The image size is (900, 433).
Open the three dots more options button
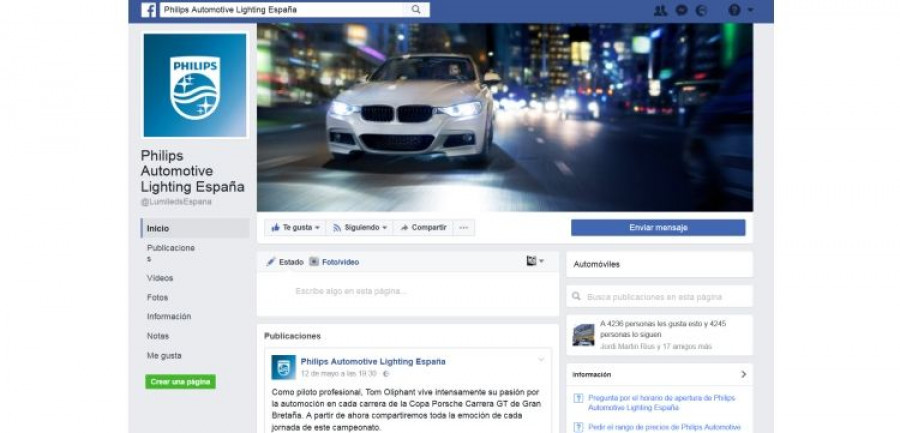[463, 227]
